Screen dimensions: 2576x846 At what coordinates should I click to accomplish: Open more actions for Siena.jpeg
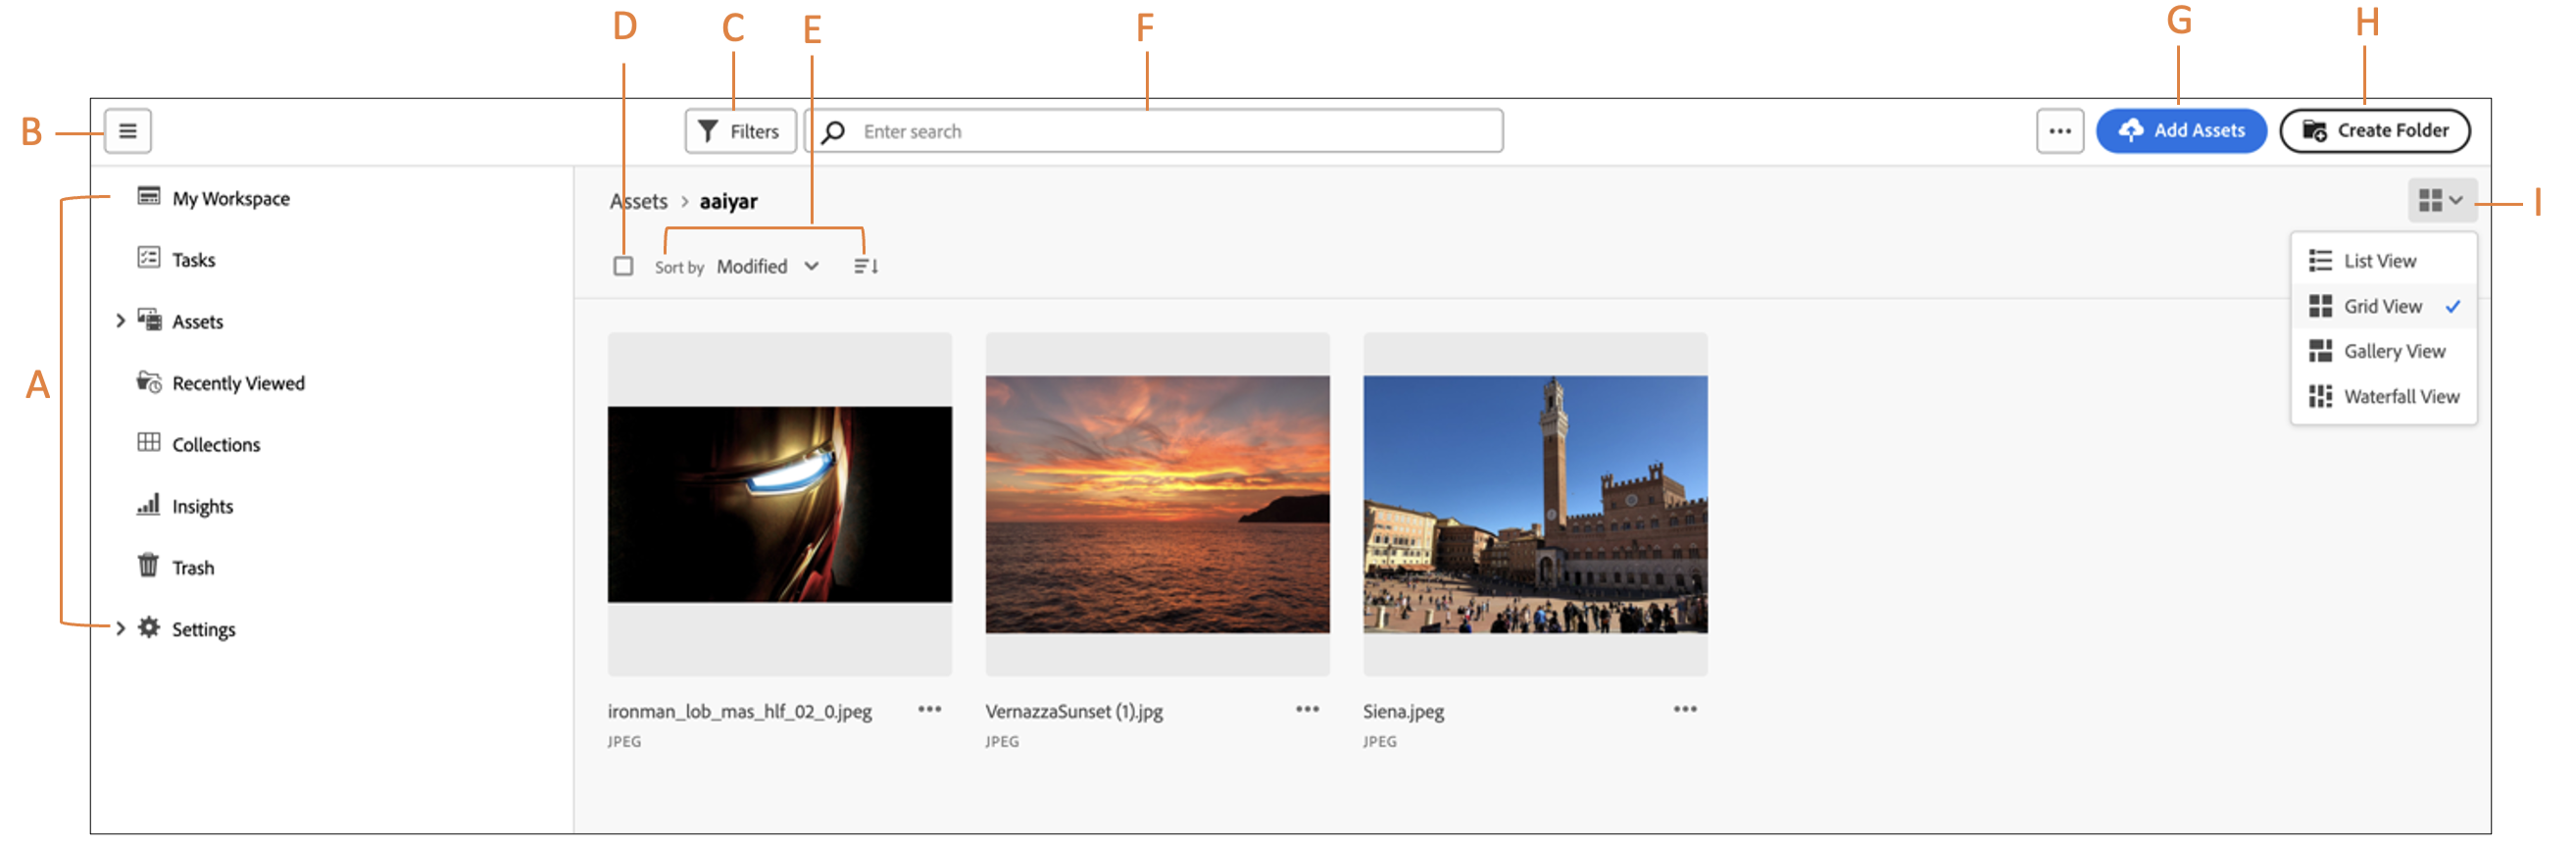1686,710
